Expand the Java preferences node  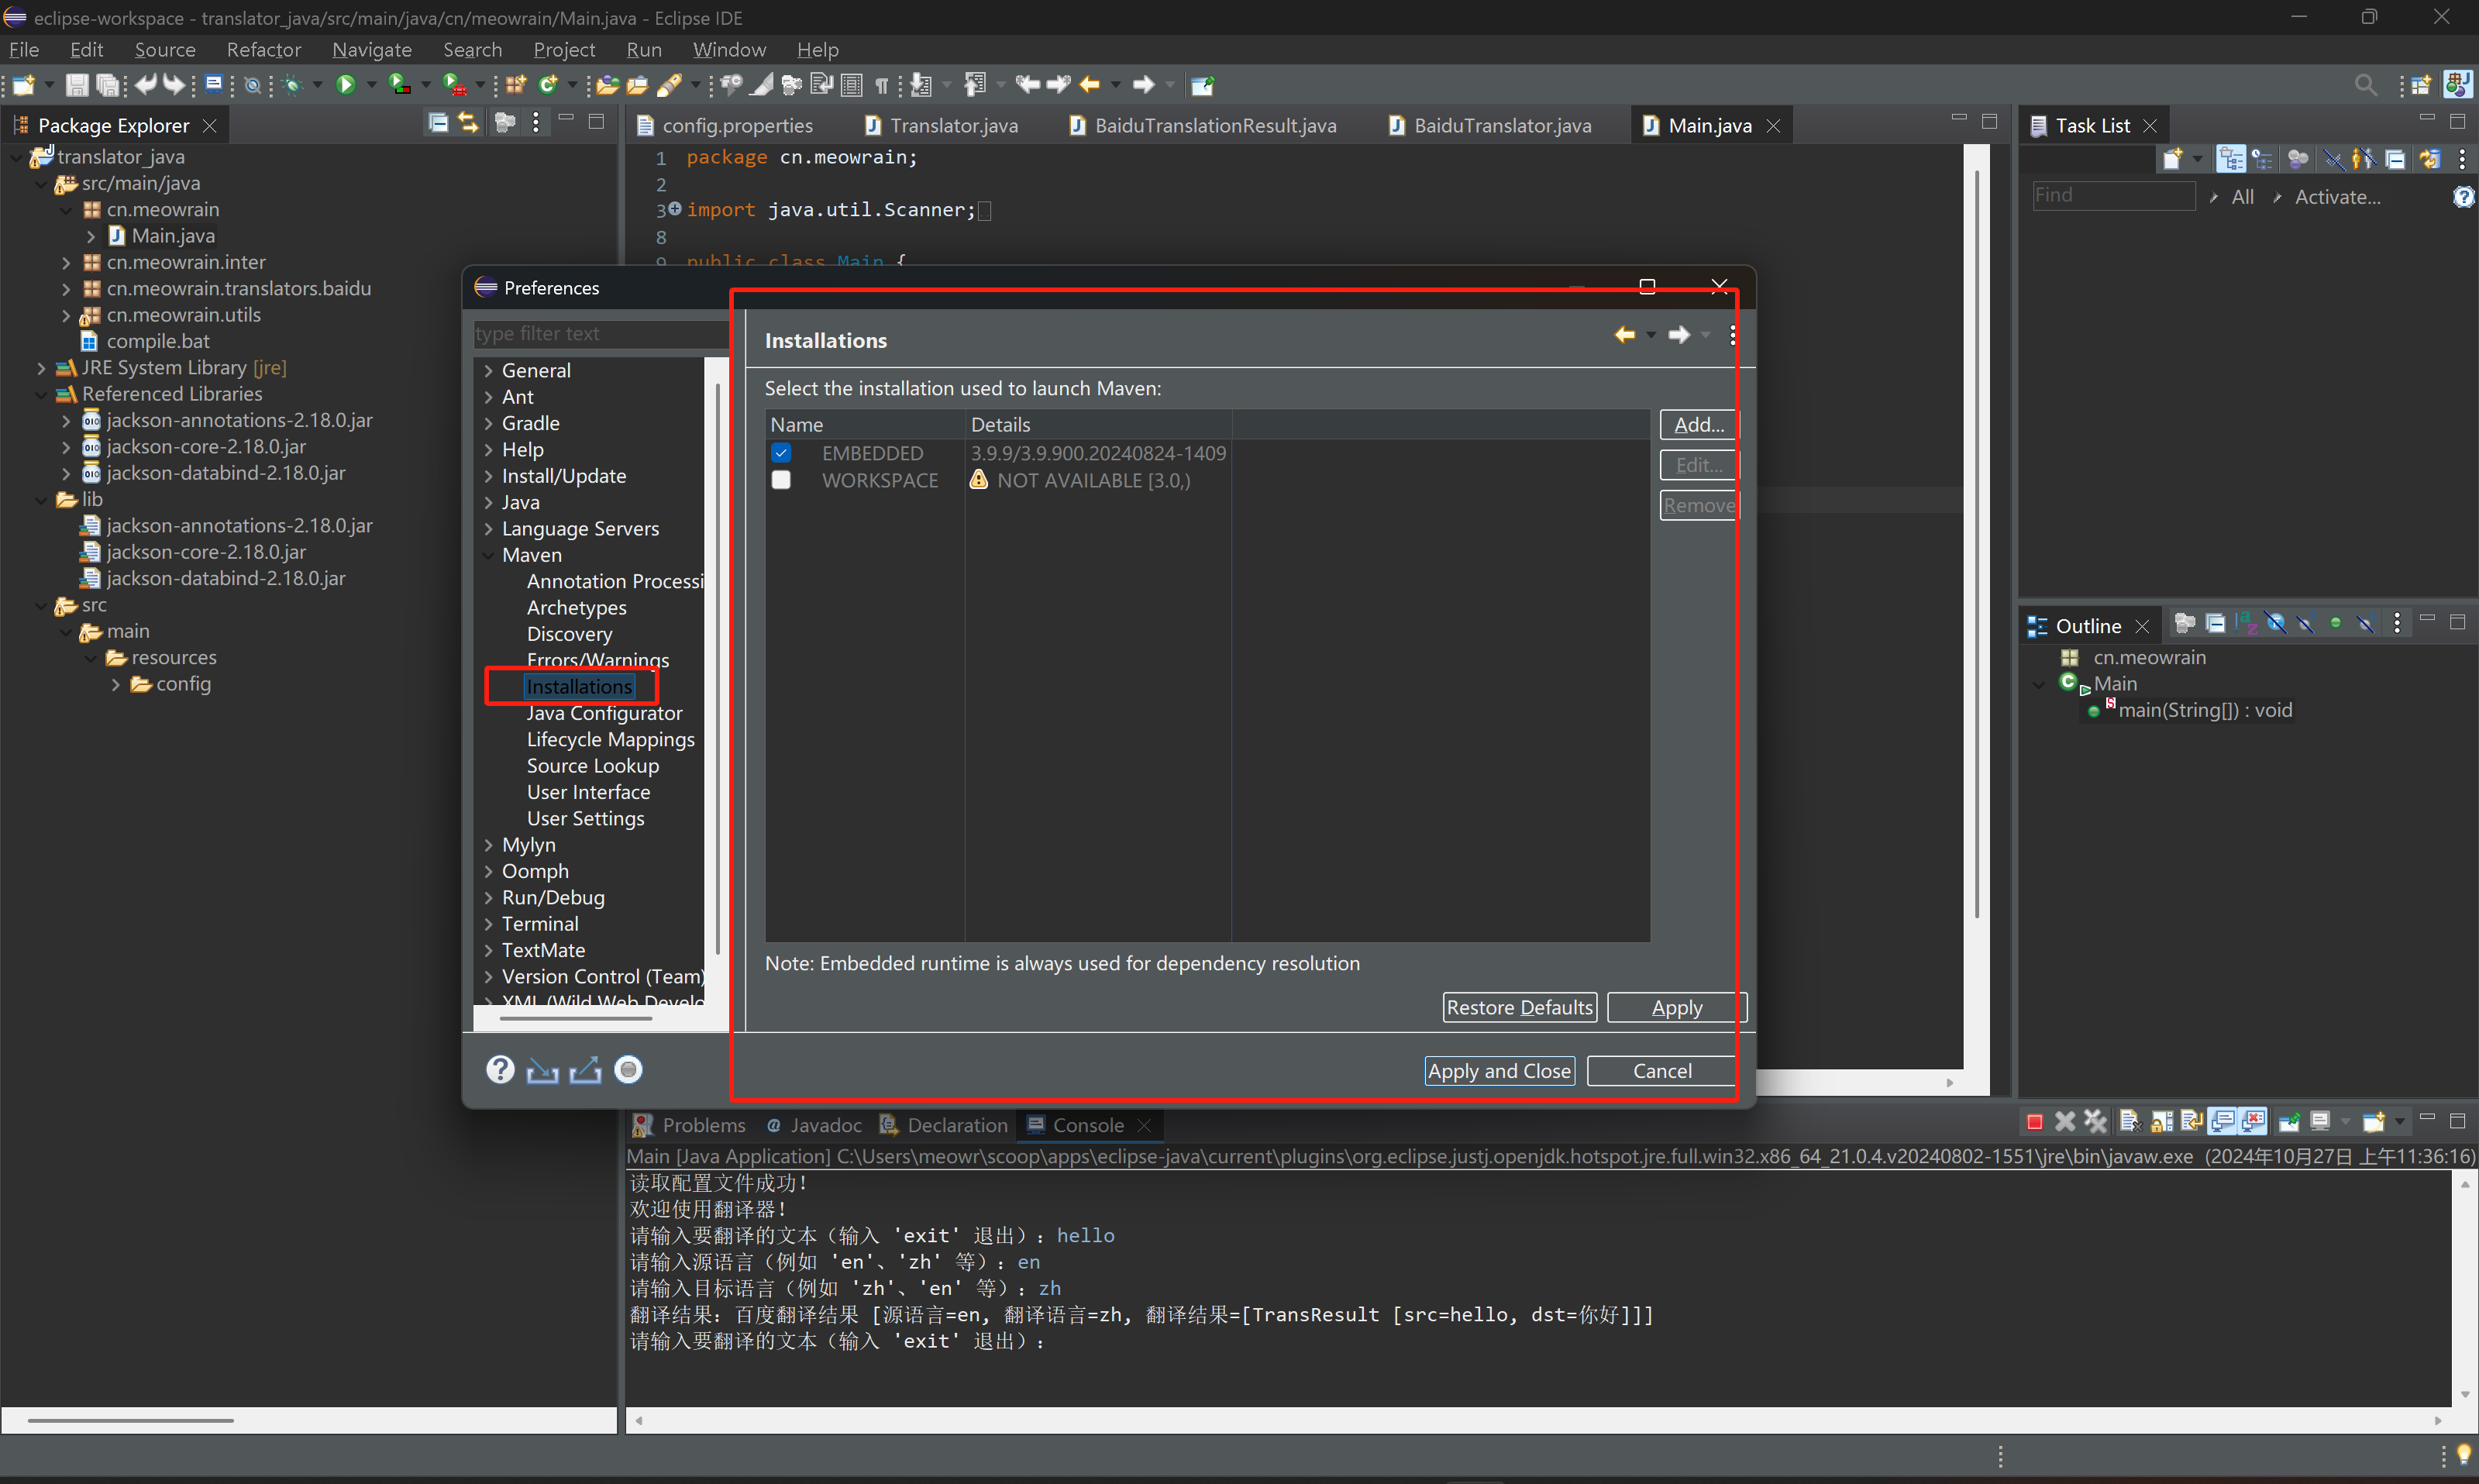[x=489, y=503]
